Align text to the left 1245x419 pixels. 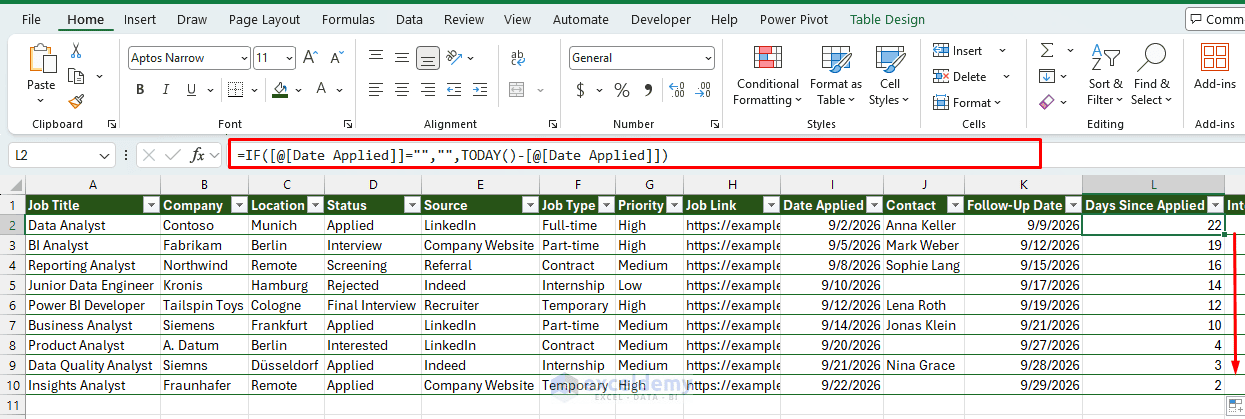point(375,90)
